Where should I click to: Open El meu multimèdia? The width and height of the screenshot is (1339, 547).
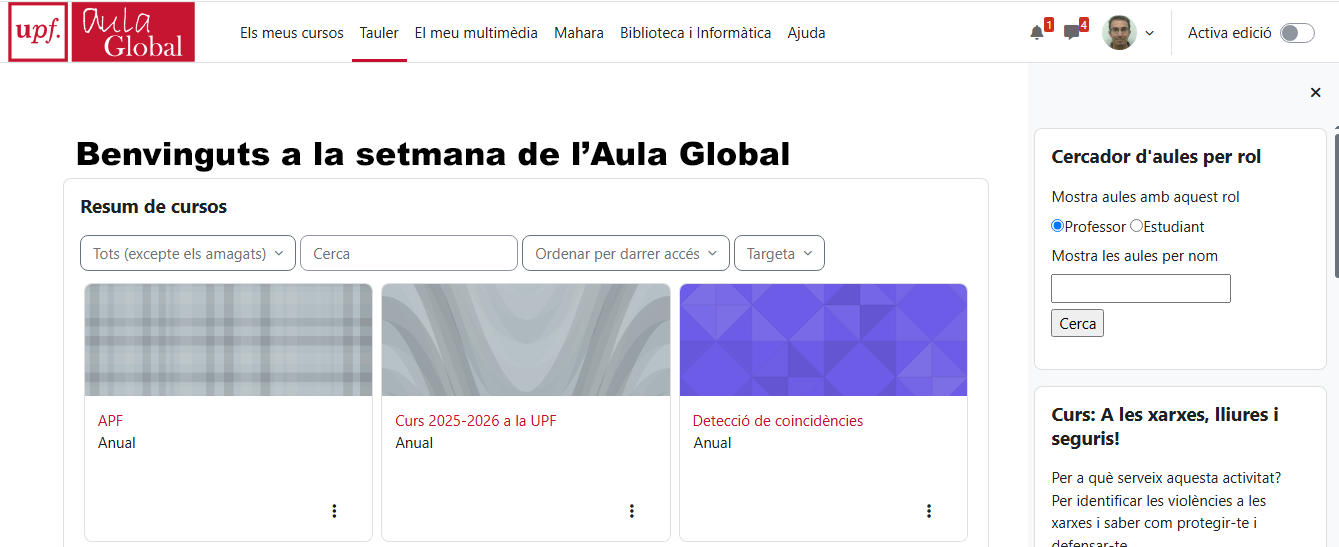476,33
